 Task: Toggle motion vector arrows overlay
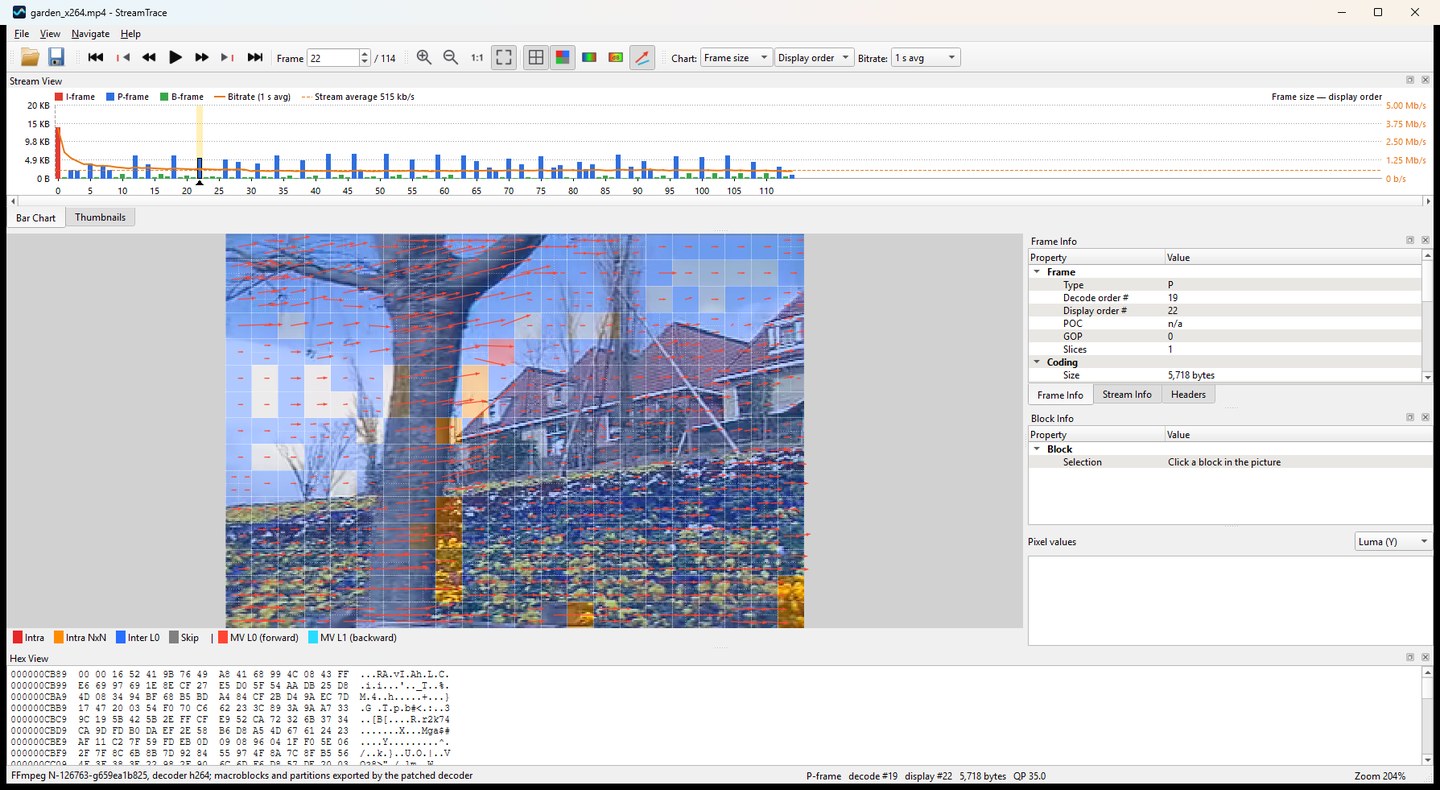[643, 58]
